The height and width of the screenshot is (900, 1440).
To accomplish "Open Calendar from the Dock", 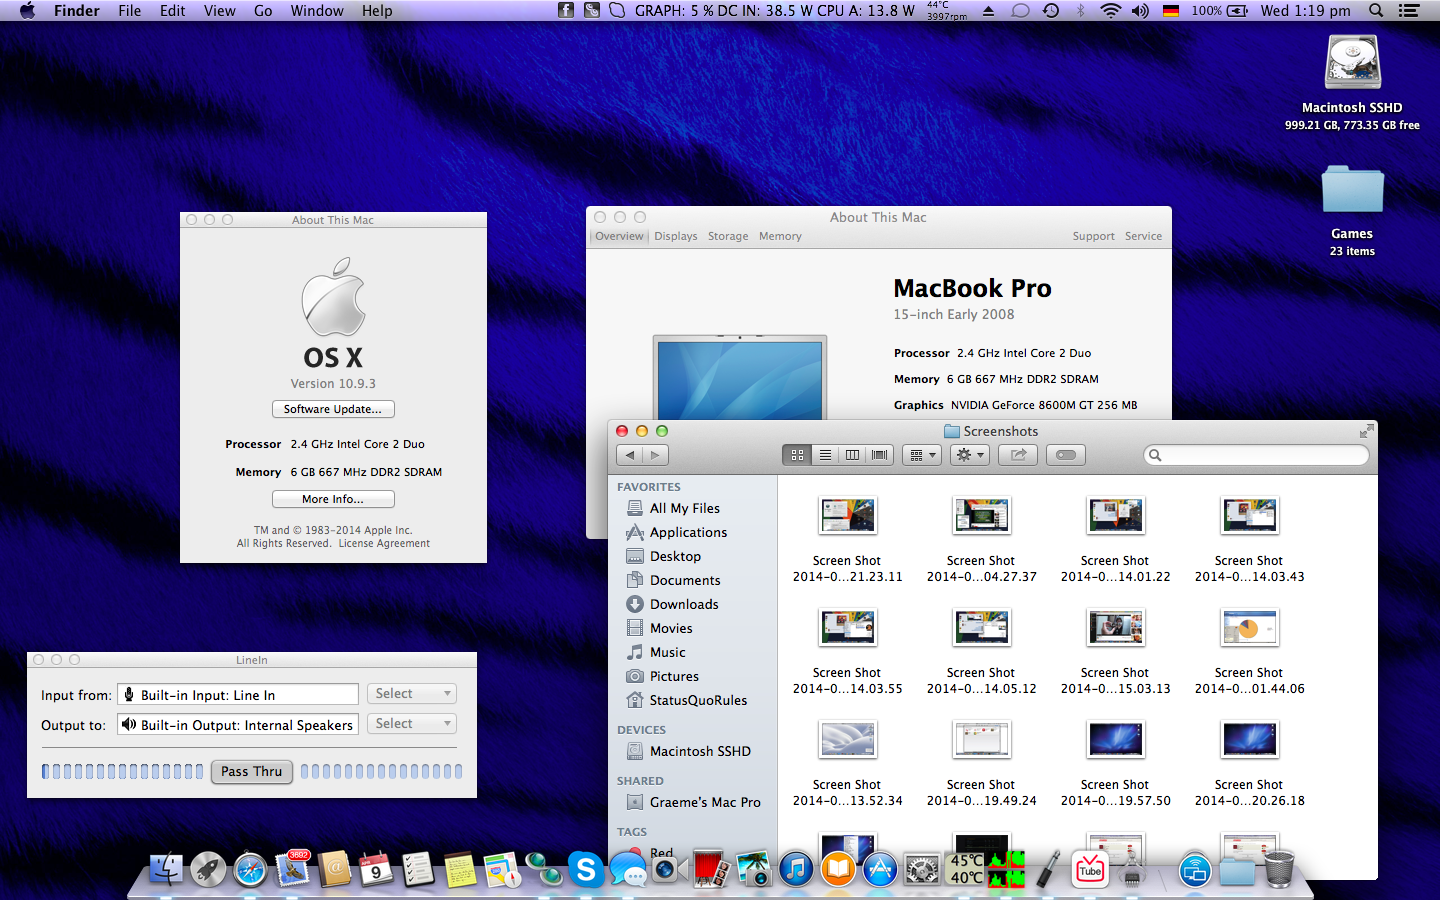I will (x=376, y=869).
